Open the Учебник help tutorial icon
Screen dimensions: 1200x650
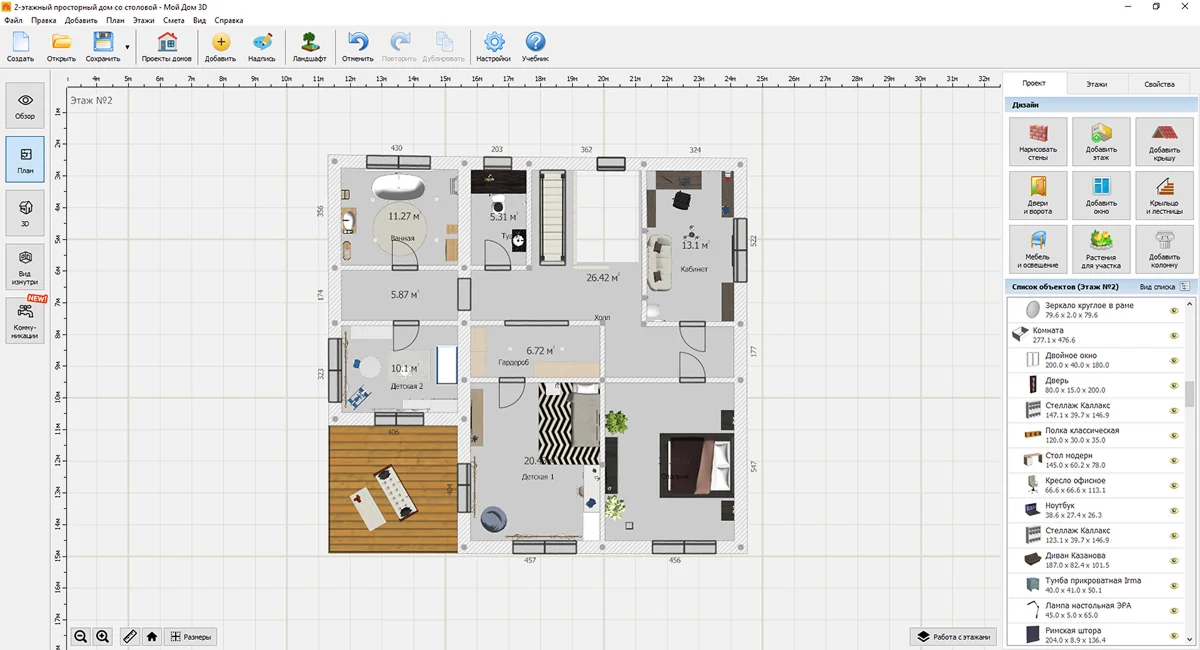535,46
